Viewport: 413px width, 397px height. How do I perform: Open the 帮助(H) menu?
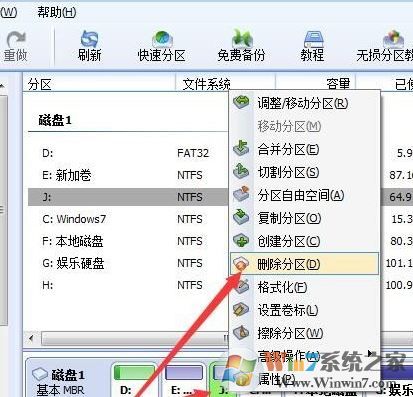click(x=56, y=12)
